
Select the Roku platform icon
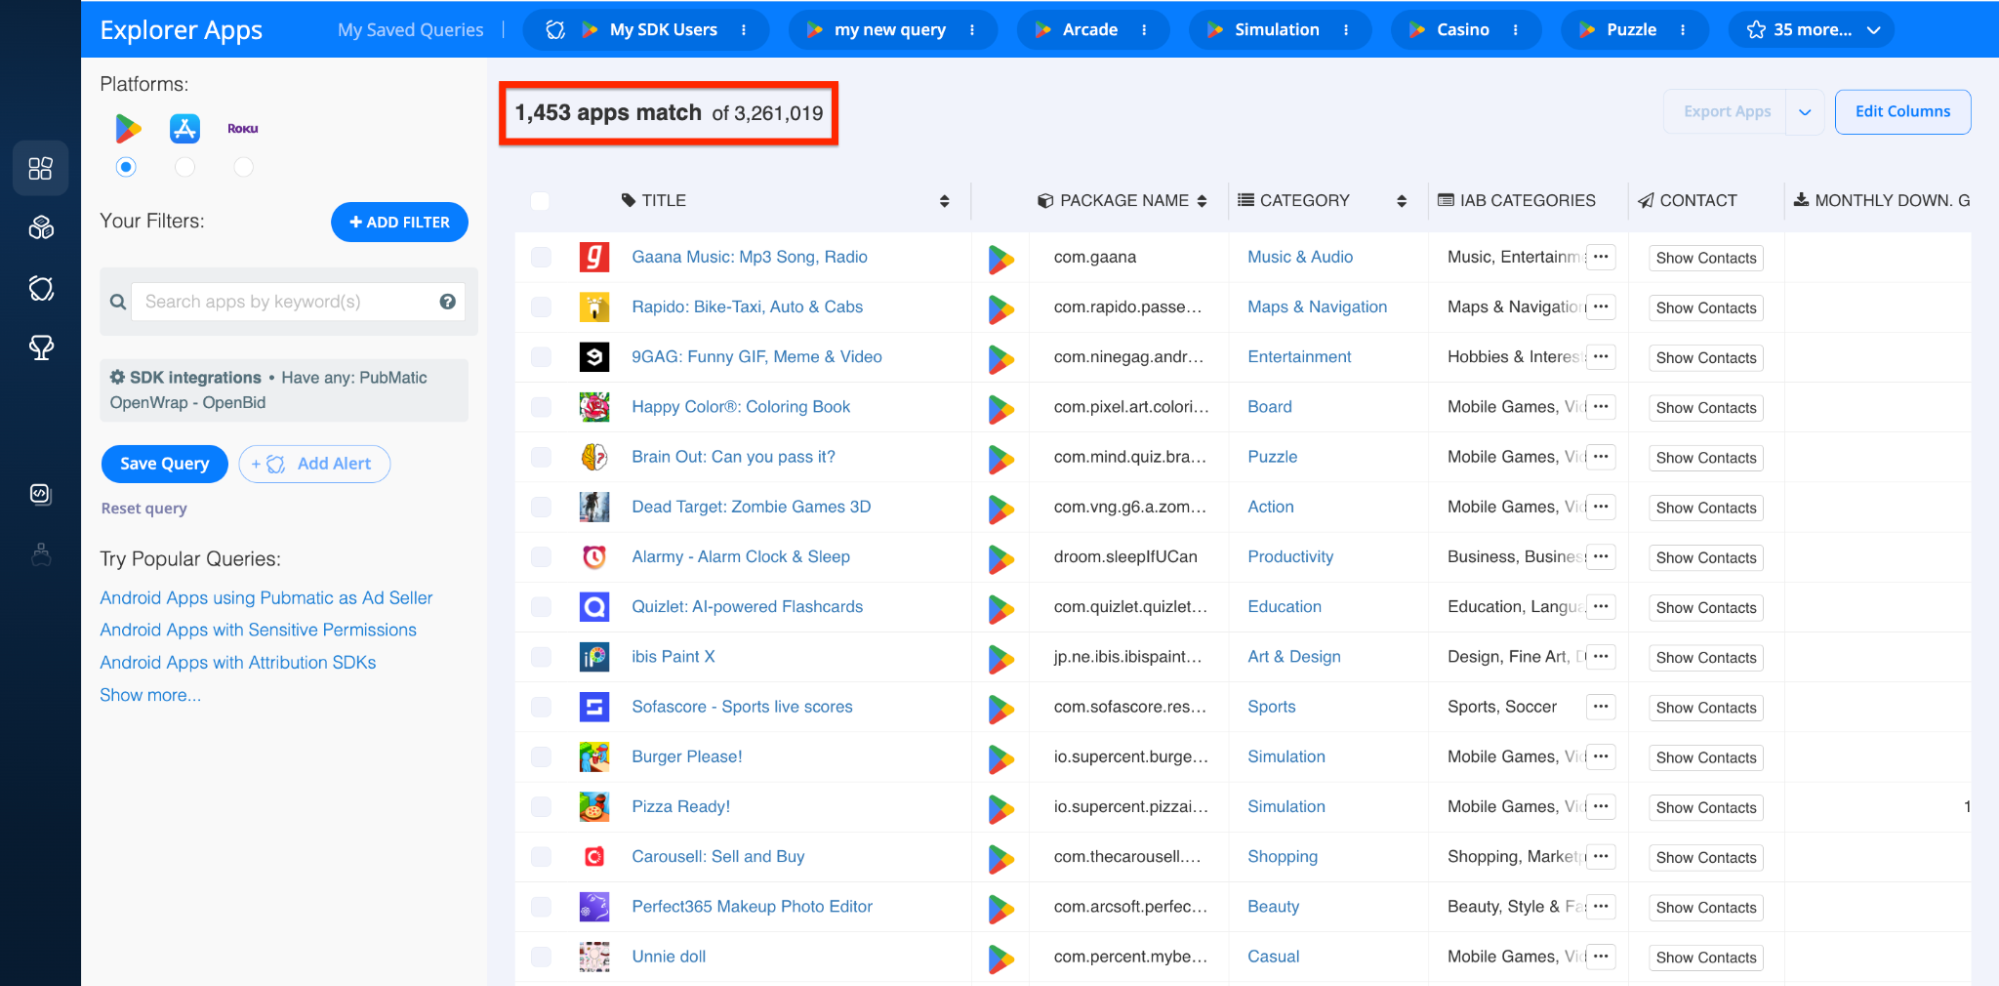(x=243, y=128)
